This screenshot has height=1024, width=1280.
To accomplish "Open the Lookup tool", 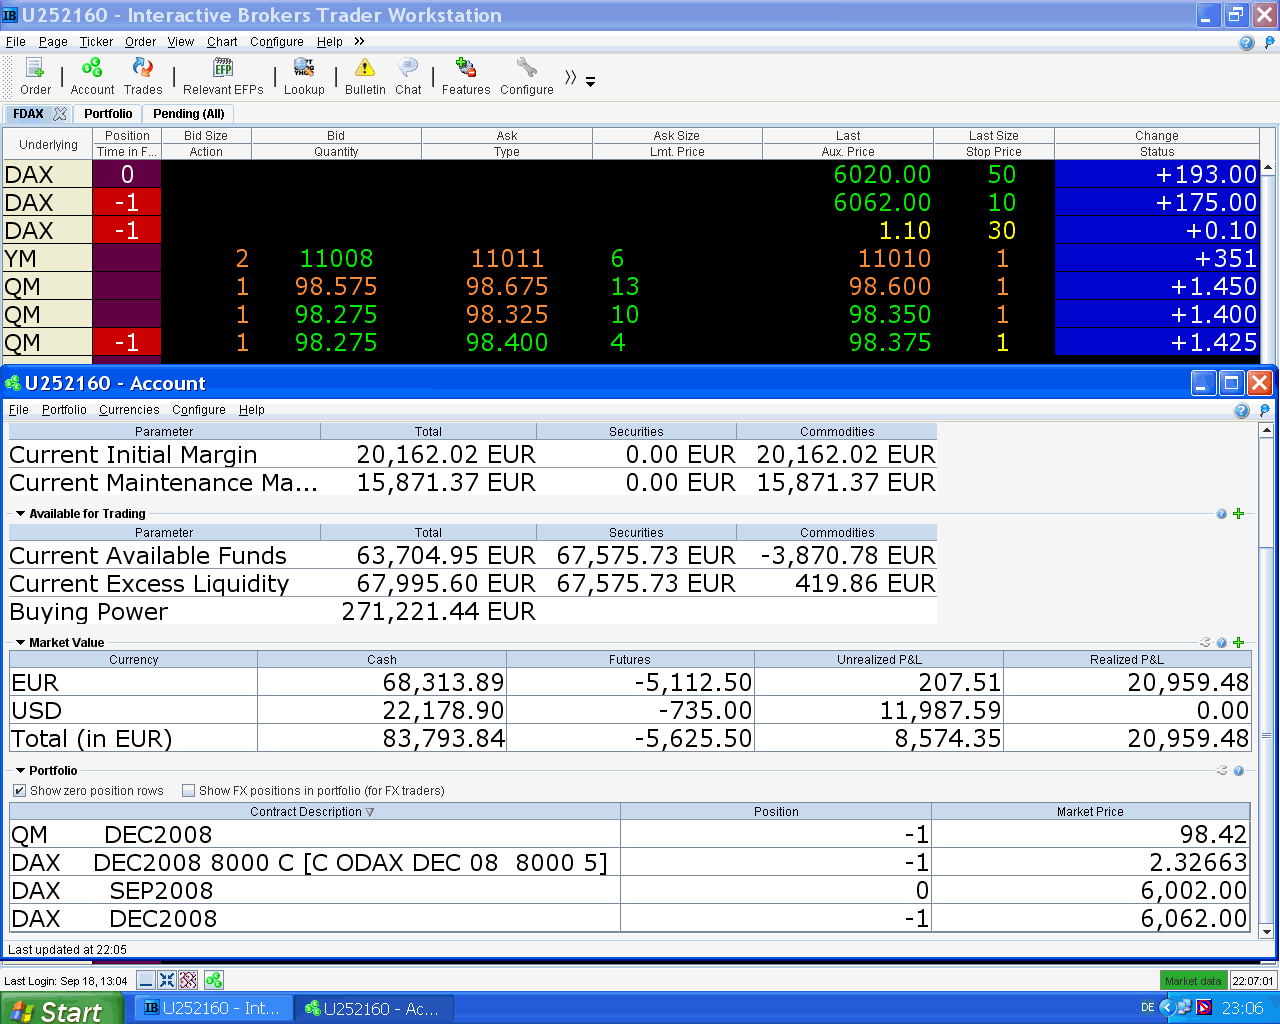I will [304, 69].
